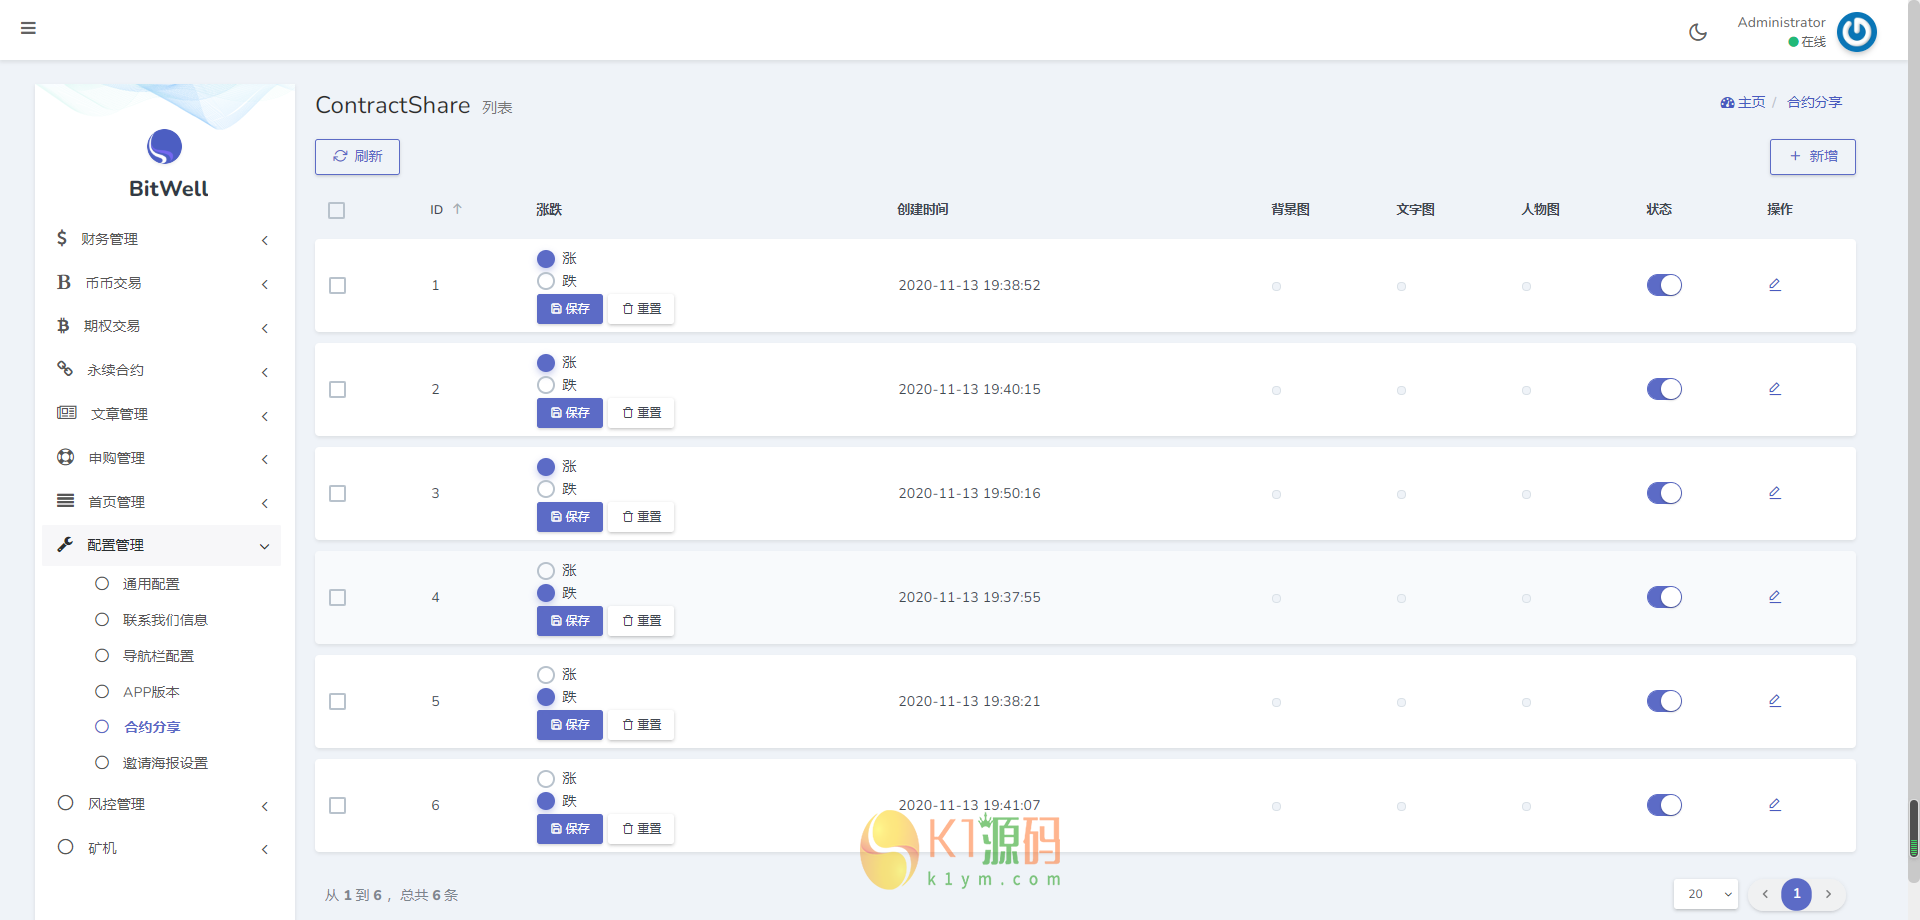1920x920 pixels.
Task: Click the 配置管理 wrench icon
Action: (x=65, y=544)
